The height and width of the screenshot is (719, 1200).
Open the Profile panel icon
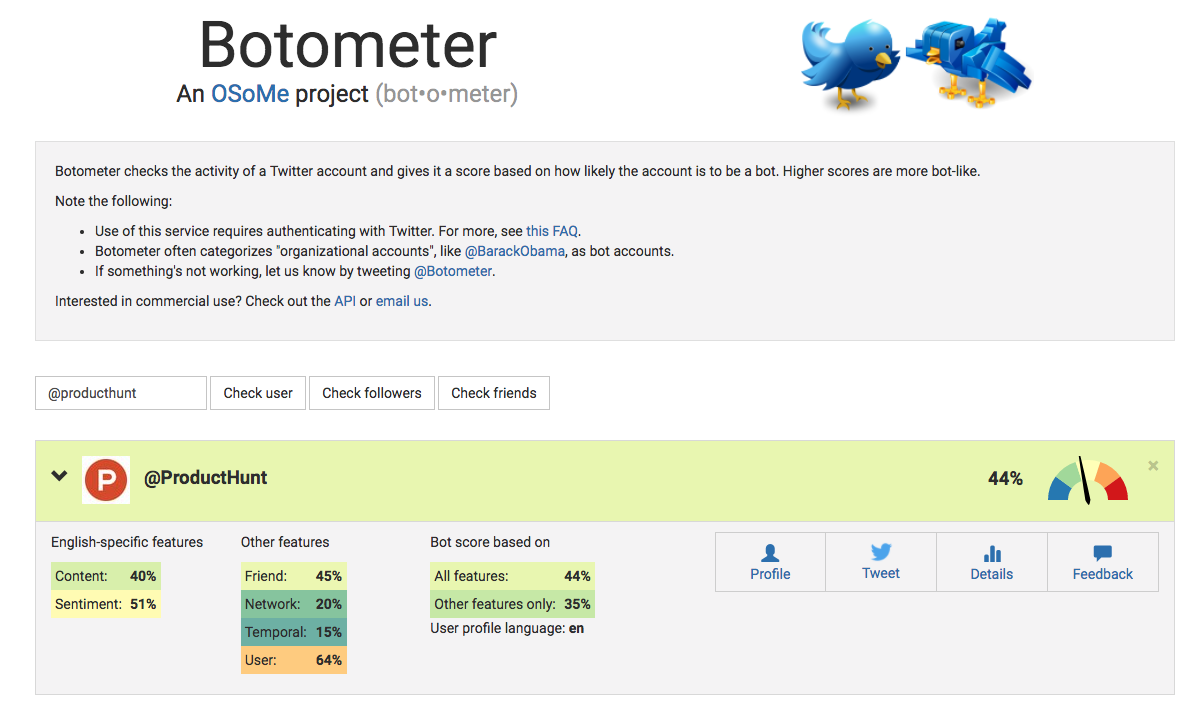pyautogui.click(x=770, y=560)
